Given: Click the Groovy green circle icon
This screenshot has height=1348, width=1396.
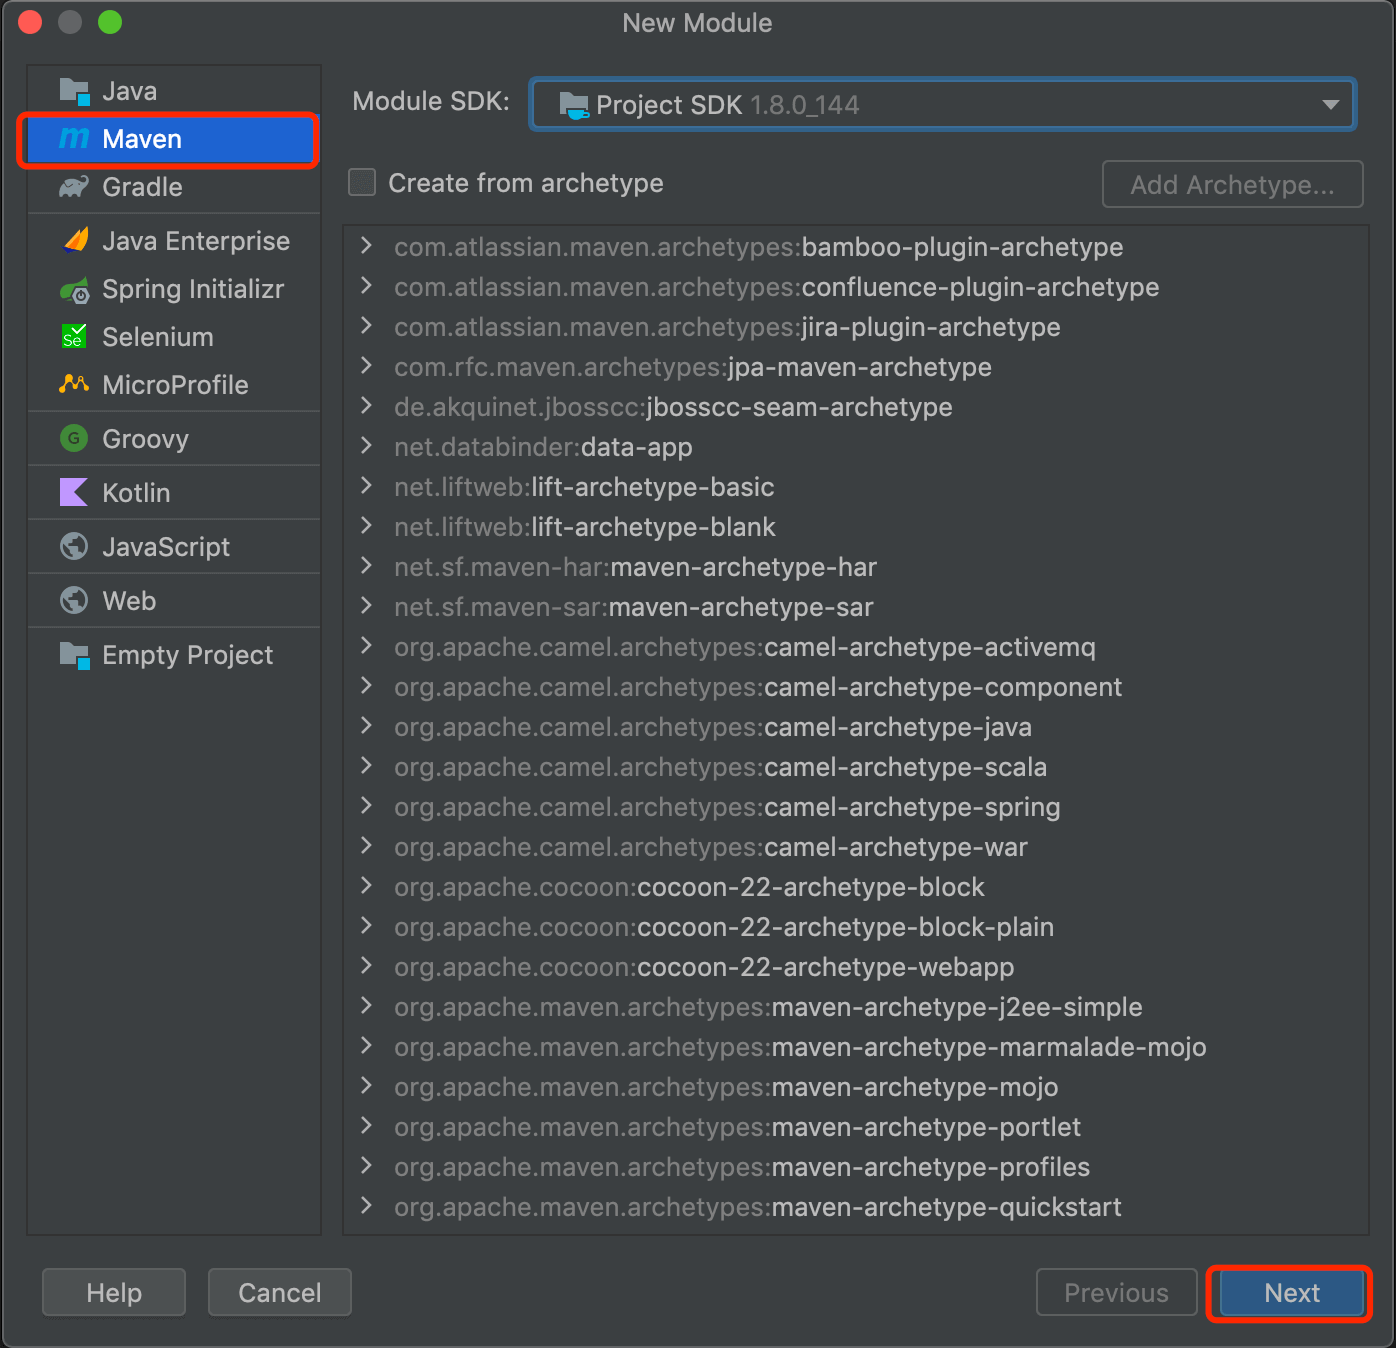Looking at the screenshot, I should point(74,438).
